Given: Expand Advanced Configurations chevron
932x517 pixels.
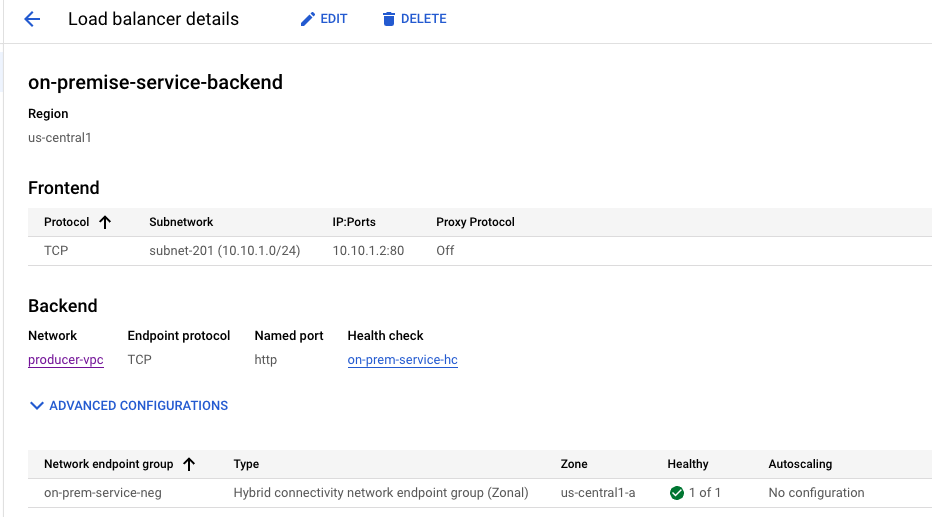Looking at the screenshot, I should (37, 406).
